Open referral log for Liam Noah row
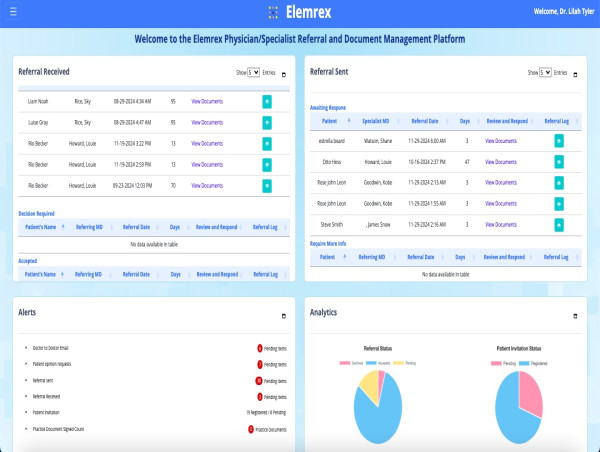Screen dimensions: 600x452 coord(267,102)
